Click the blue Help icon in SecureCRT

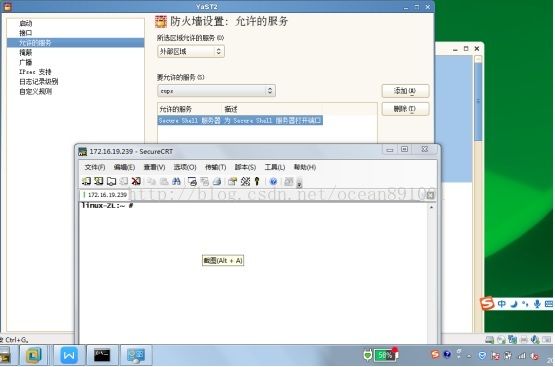pos(273,182)
